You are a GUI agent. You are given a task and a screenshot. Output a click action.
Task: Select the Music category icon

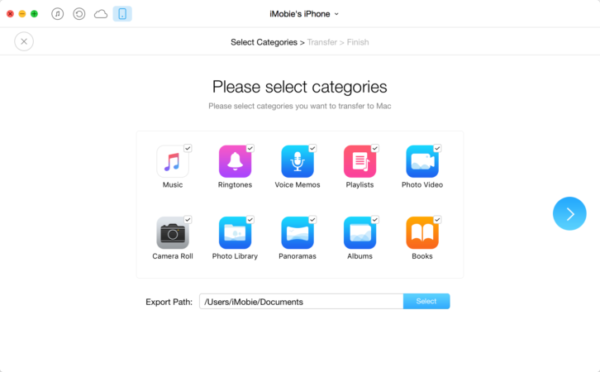click(x=173, y=161)
